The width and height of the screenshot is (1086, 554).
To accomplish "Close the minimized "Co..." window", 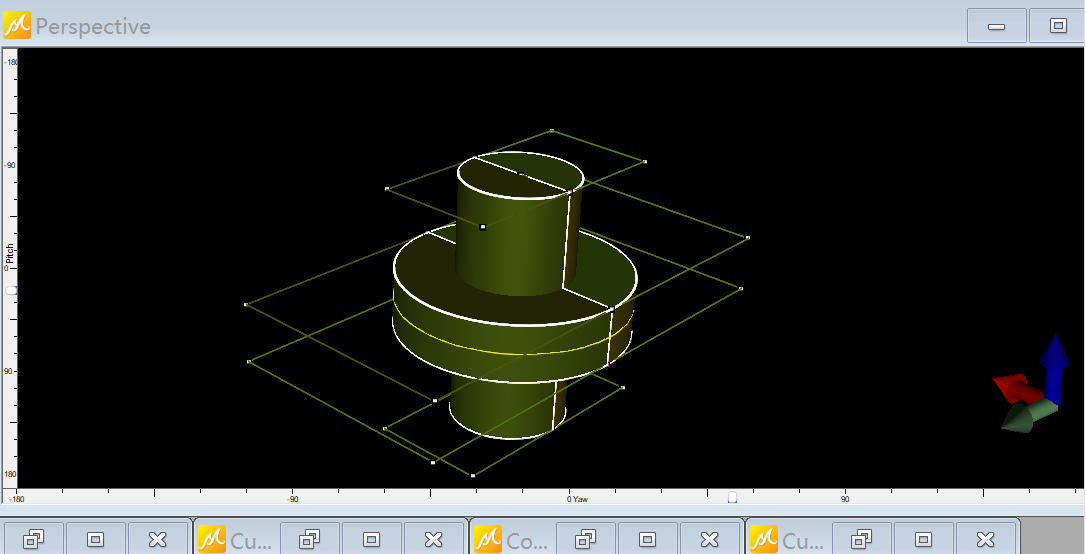I will point(709,540).
